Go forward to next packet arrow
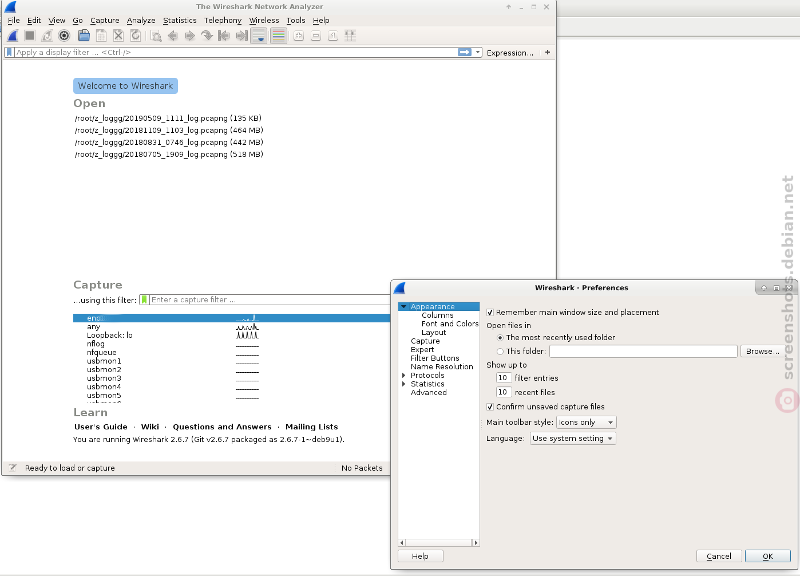Viewport: 800px width, 576px height. [190, 36]
